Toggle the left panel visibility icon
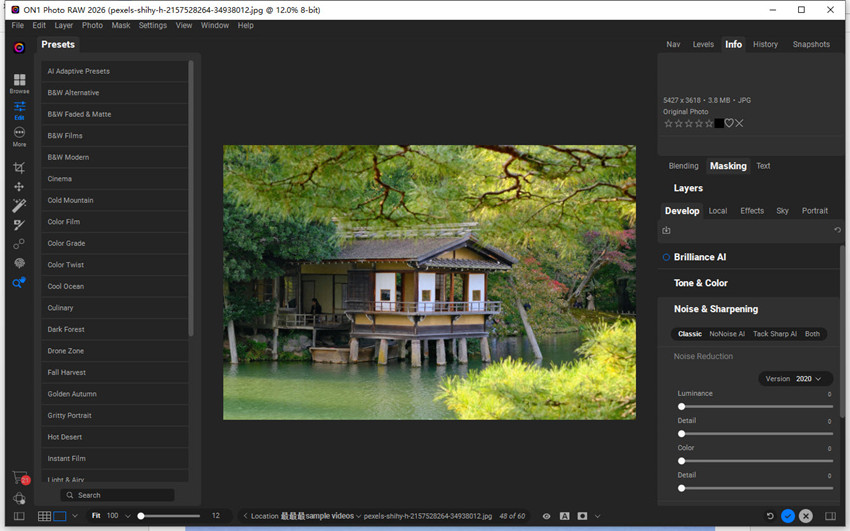The image size is (850, 531). pyautogui.click(x=19, y=516)
